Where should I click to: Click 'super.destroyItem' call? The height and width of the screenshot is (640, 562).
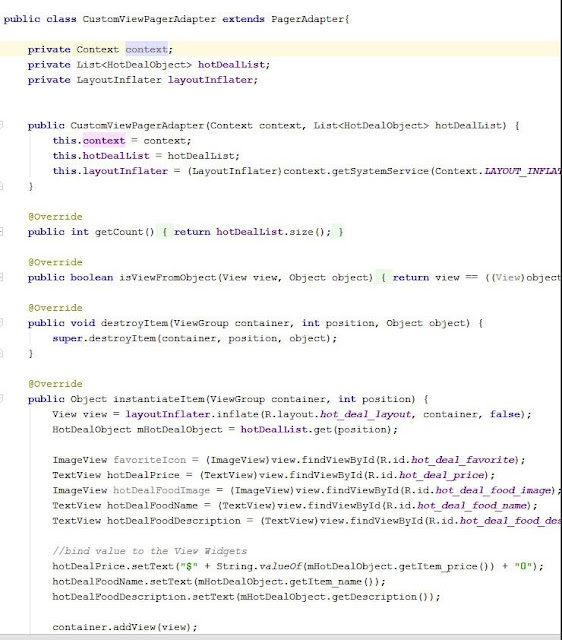104,338
